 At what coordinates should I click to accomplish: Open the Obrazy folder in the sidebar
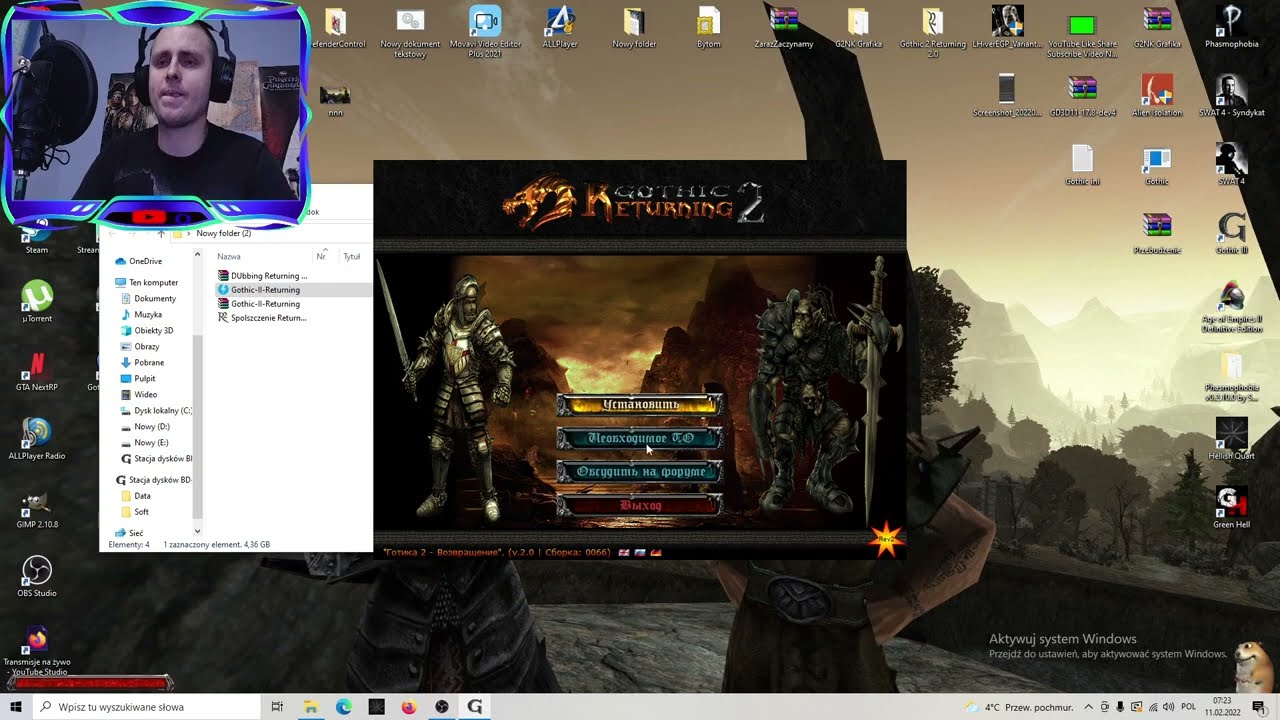pos(140,347)
